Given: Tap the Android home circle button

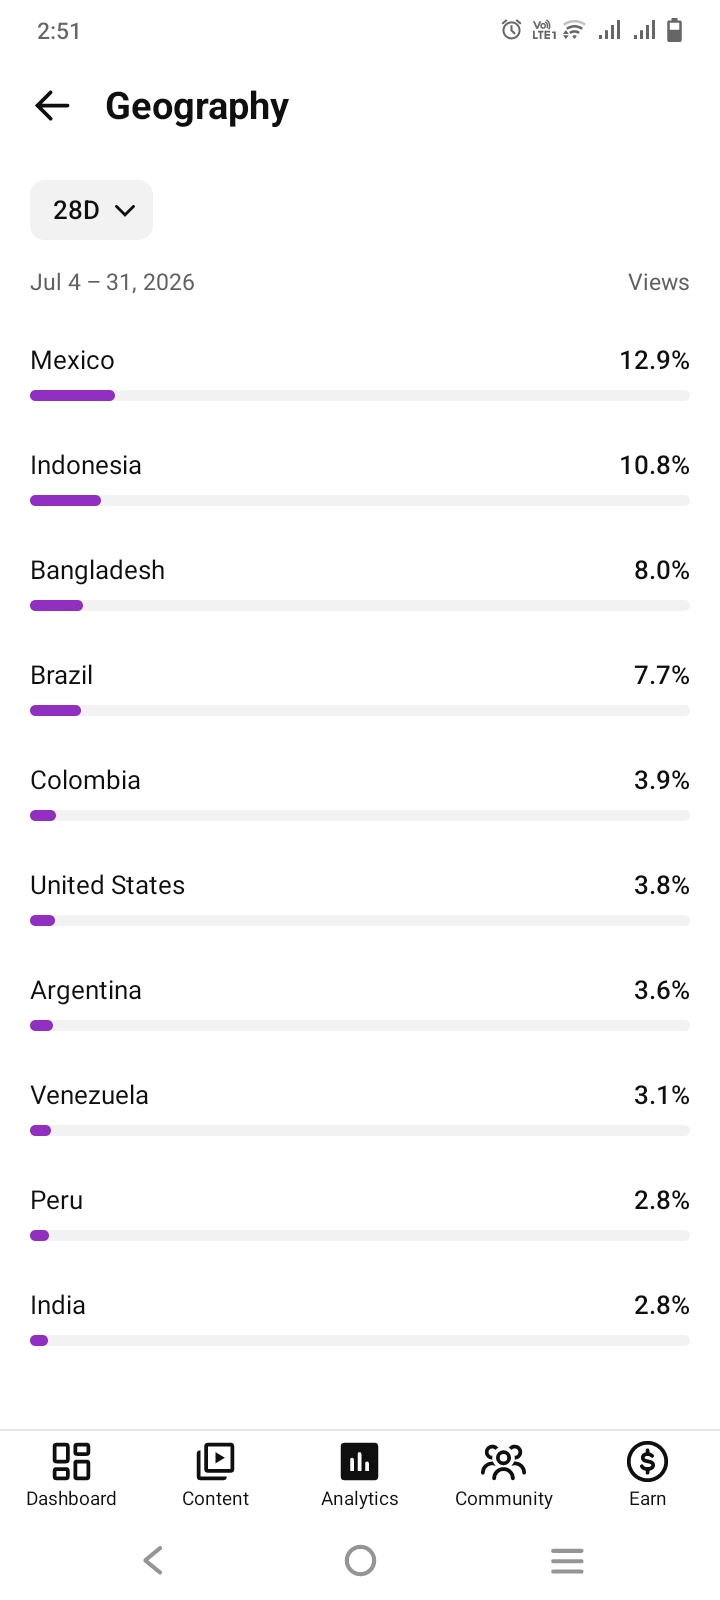Looking at the screenshot, I should [x=360, y=1560].
